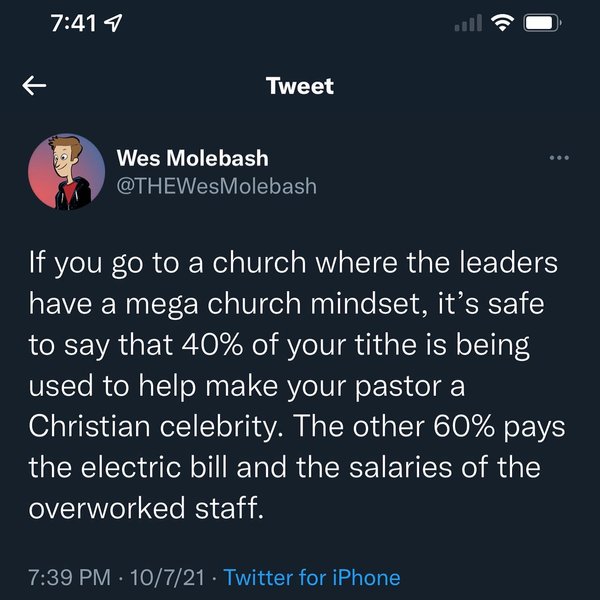The width and height of the screenshot is (600, 600).
Task: Tap the 7:39 PM tweet timestamp
Action: 69,577
